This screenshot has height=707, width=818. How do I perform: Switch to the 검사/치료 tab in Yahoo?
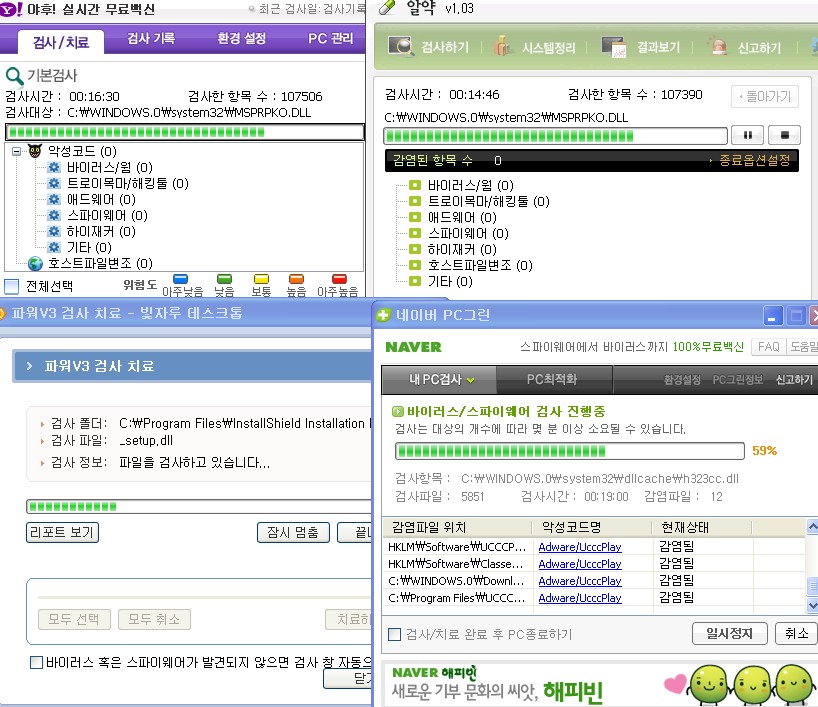[x=61, y=42]
